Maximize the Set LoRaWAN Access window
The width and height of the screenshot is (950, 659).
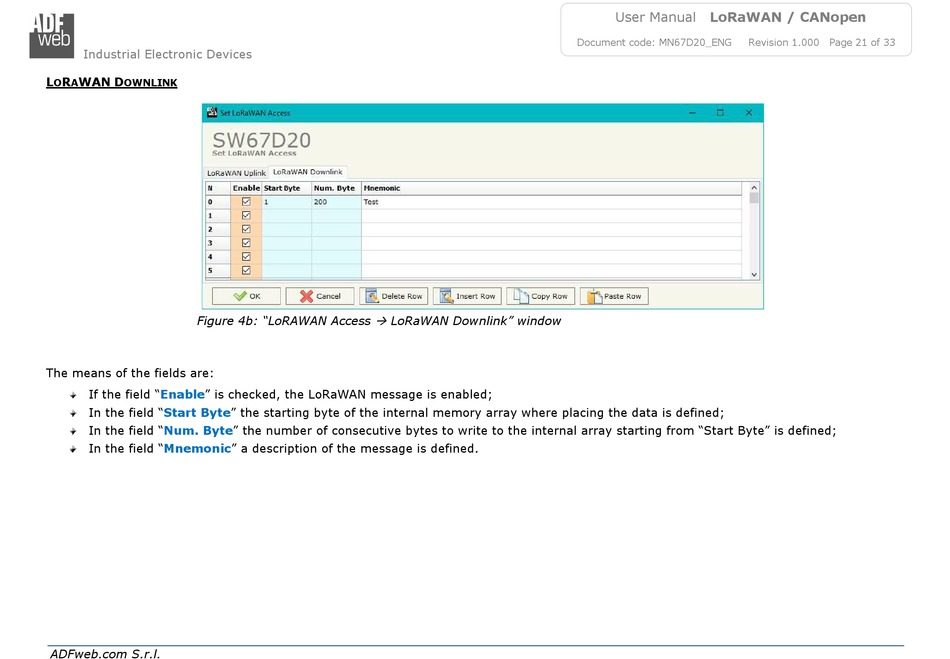(720, 113)
